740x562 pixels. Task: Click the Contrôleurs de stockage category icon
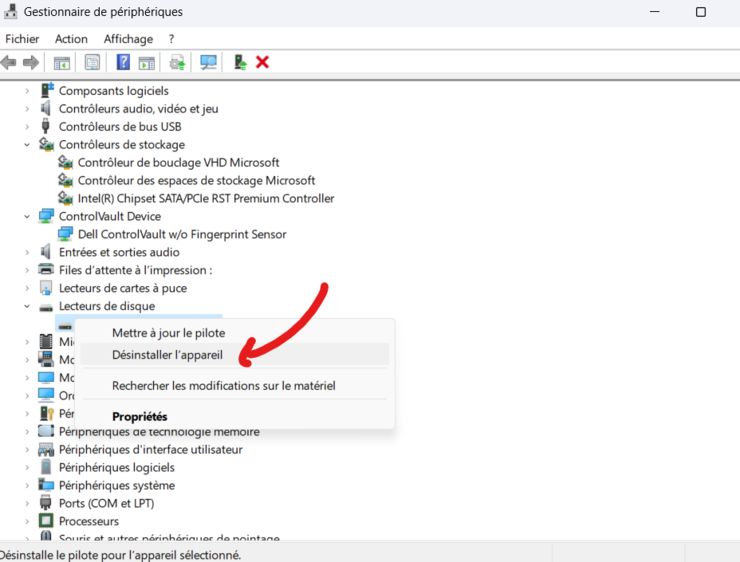coord(46,144)
